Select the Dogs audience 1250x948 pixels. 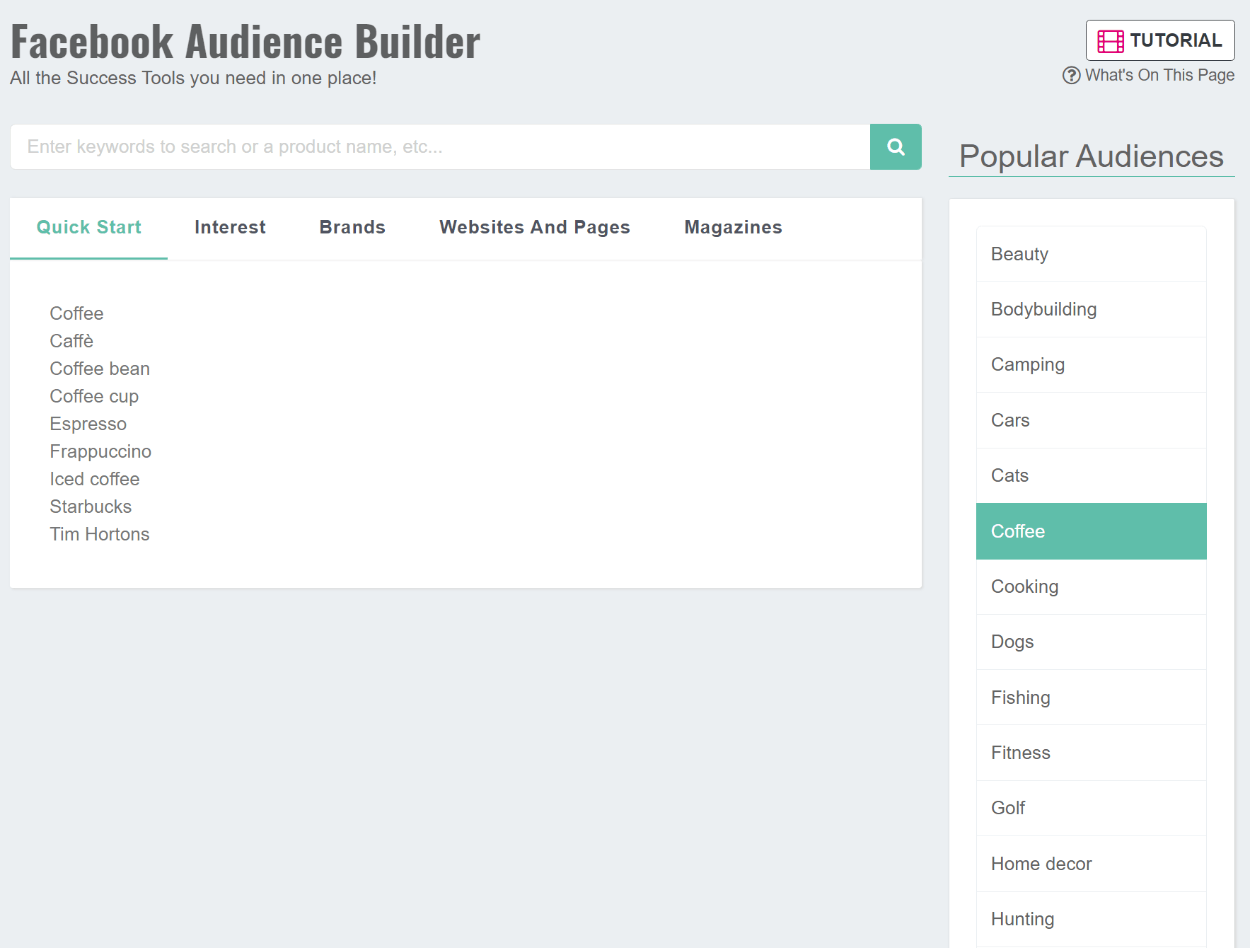pyautogui.click(x=1091, y=642)
